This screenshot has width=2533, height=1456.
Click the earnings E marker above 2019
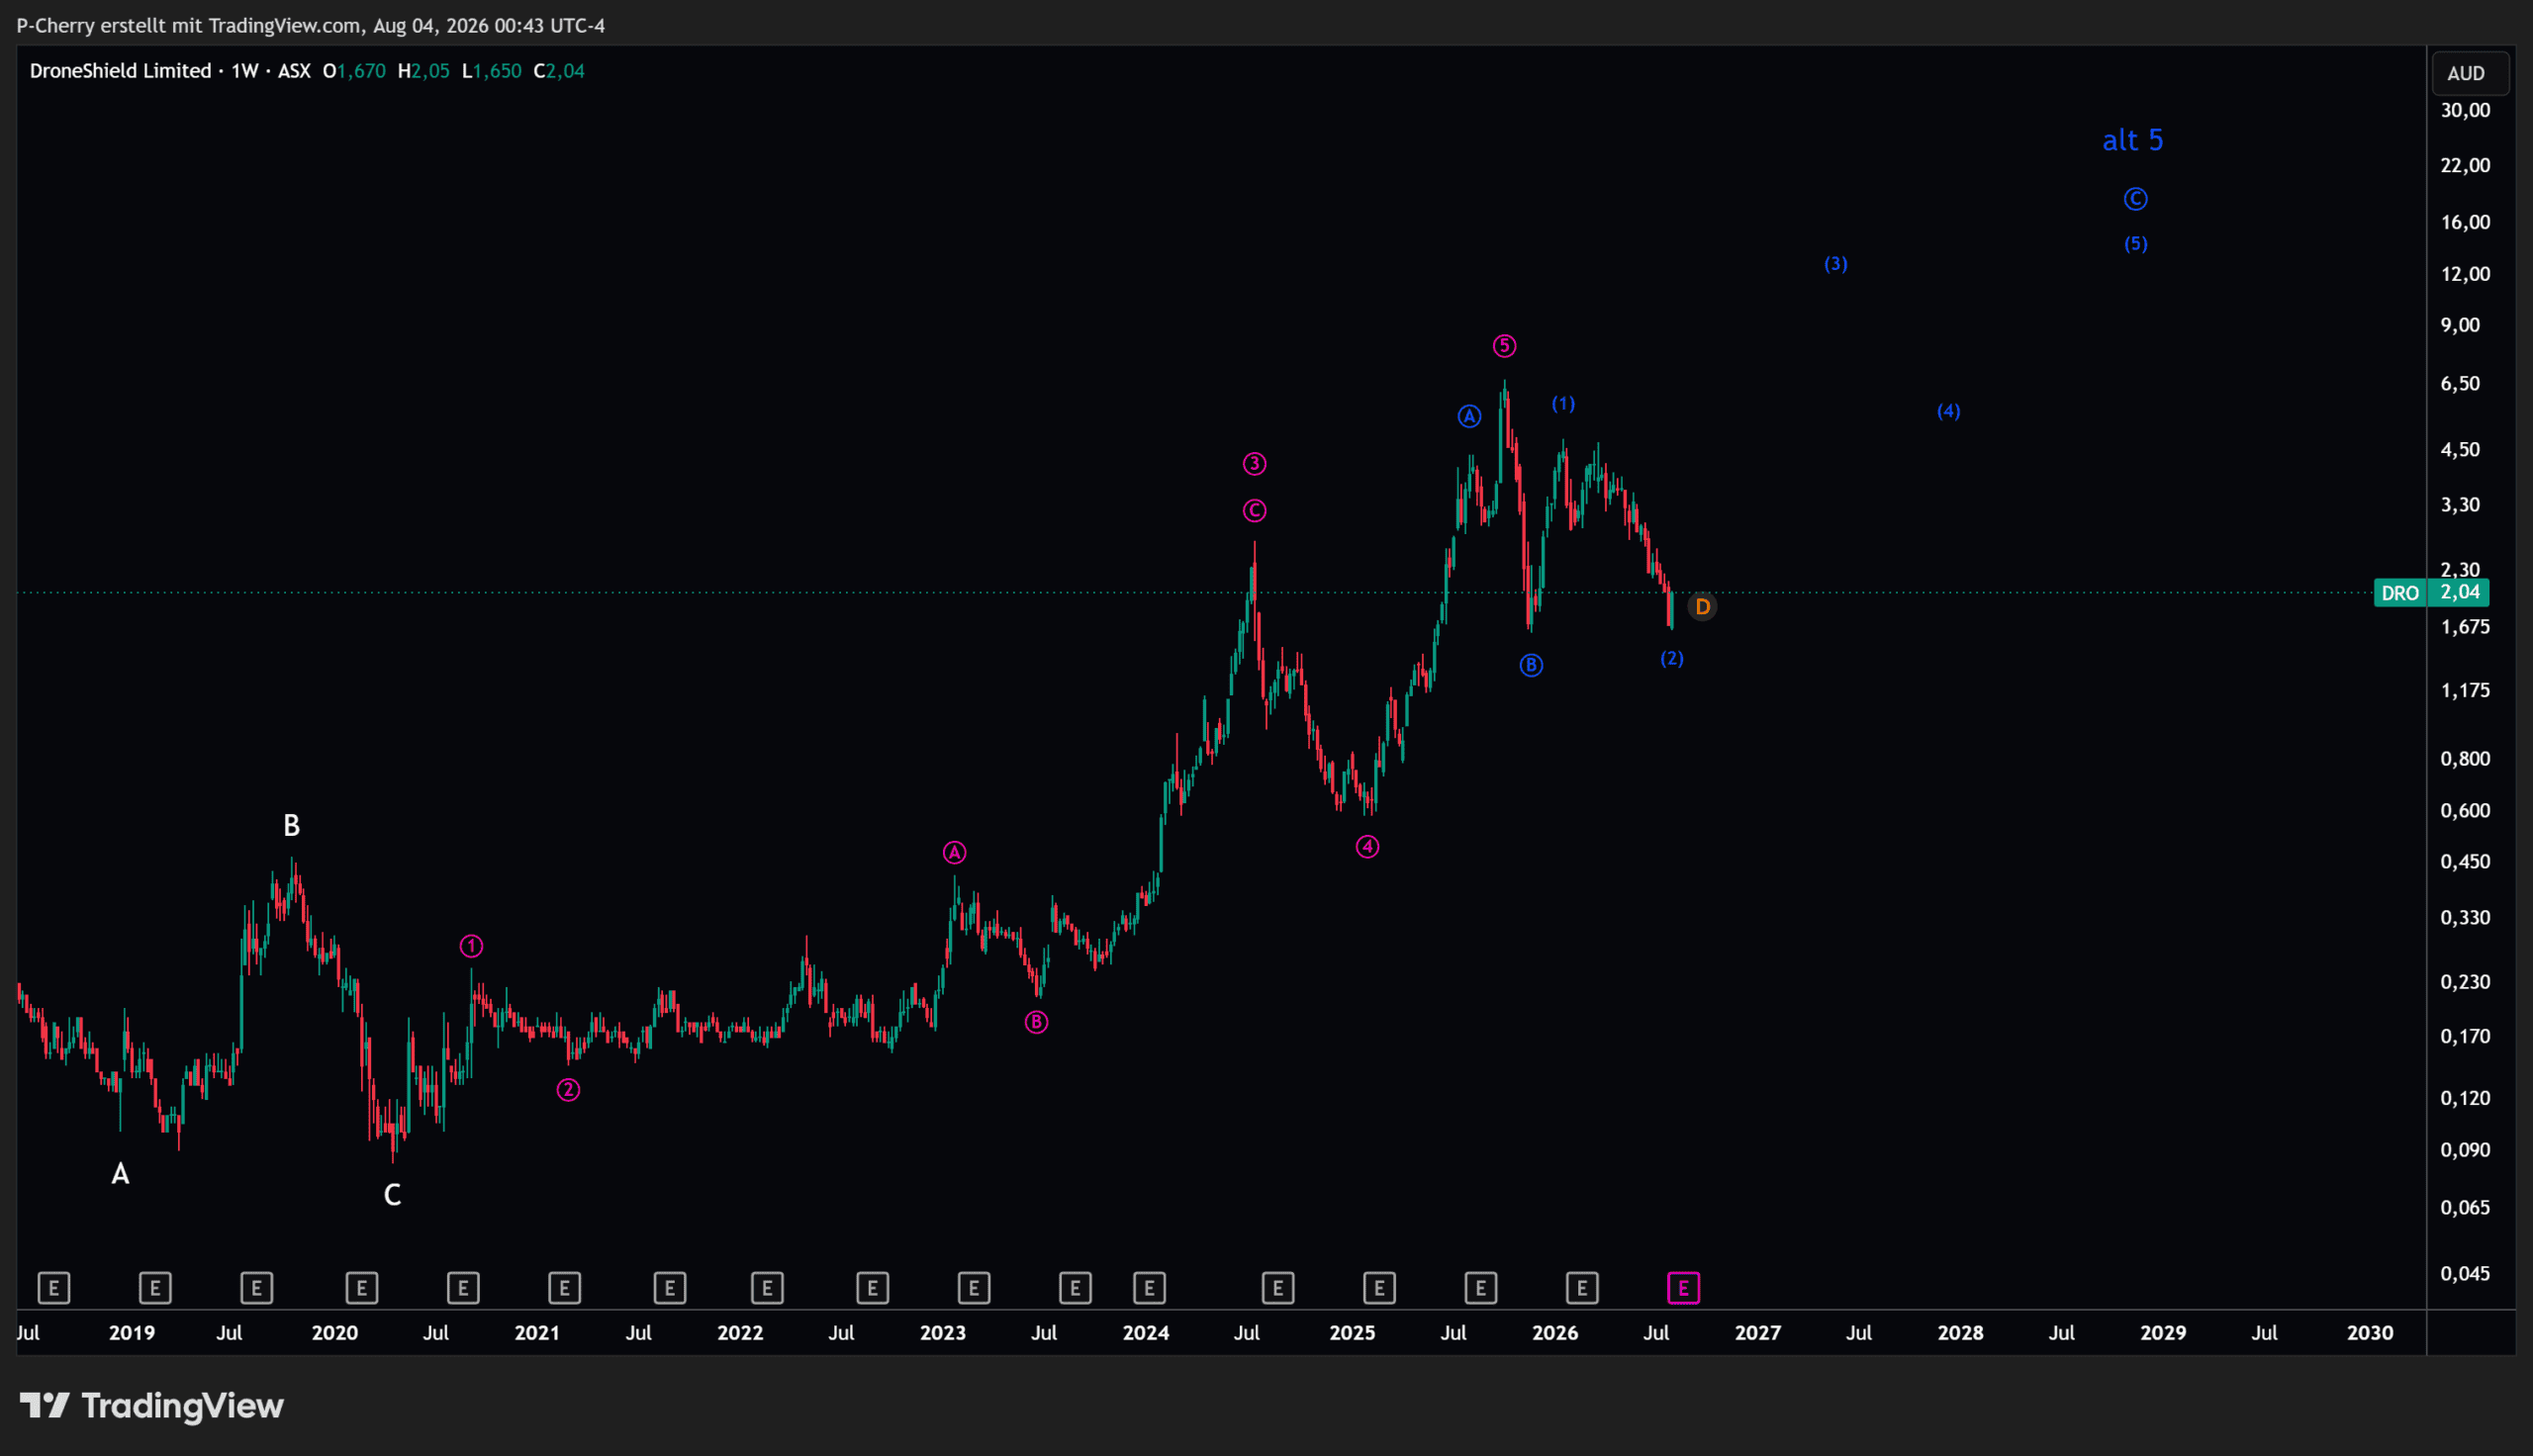(x=155, y=1288)
